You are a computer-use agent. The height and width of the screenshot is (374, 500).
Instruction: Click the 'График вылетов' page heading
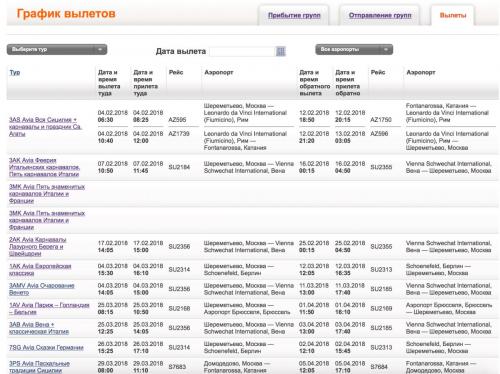coord(66,14)
